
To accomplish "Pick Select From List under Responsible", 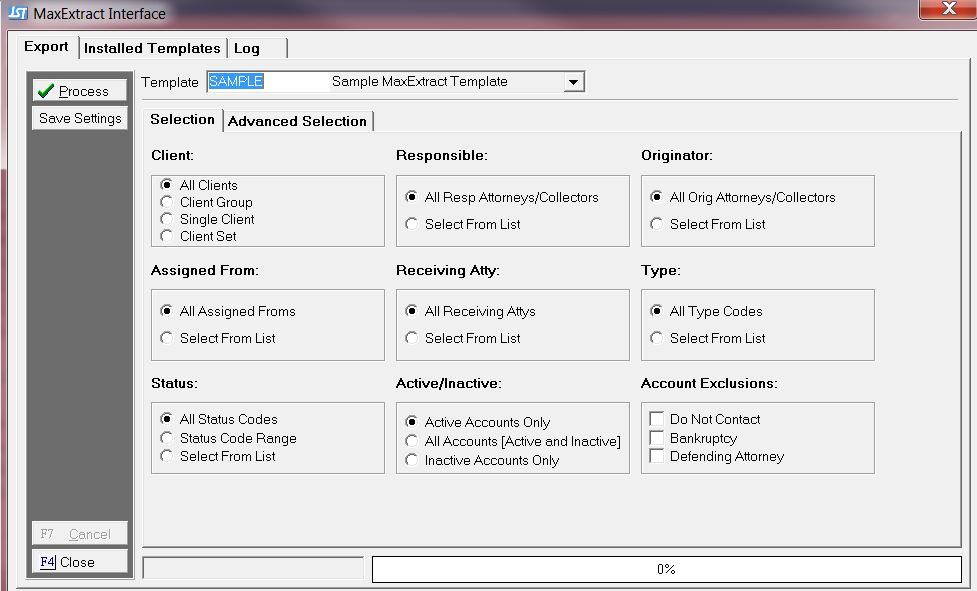I will [x=412, y=224].
